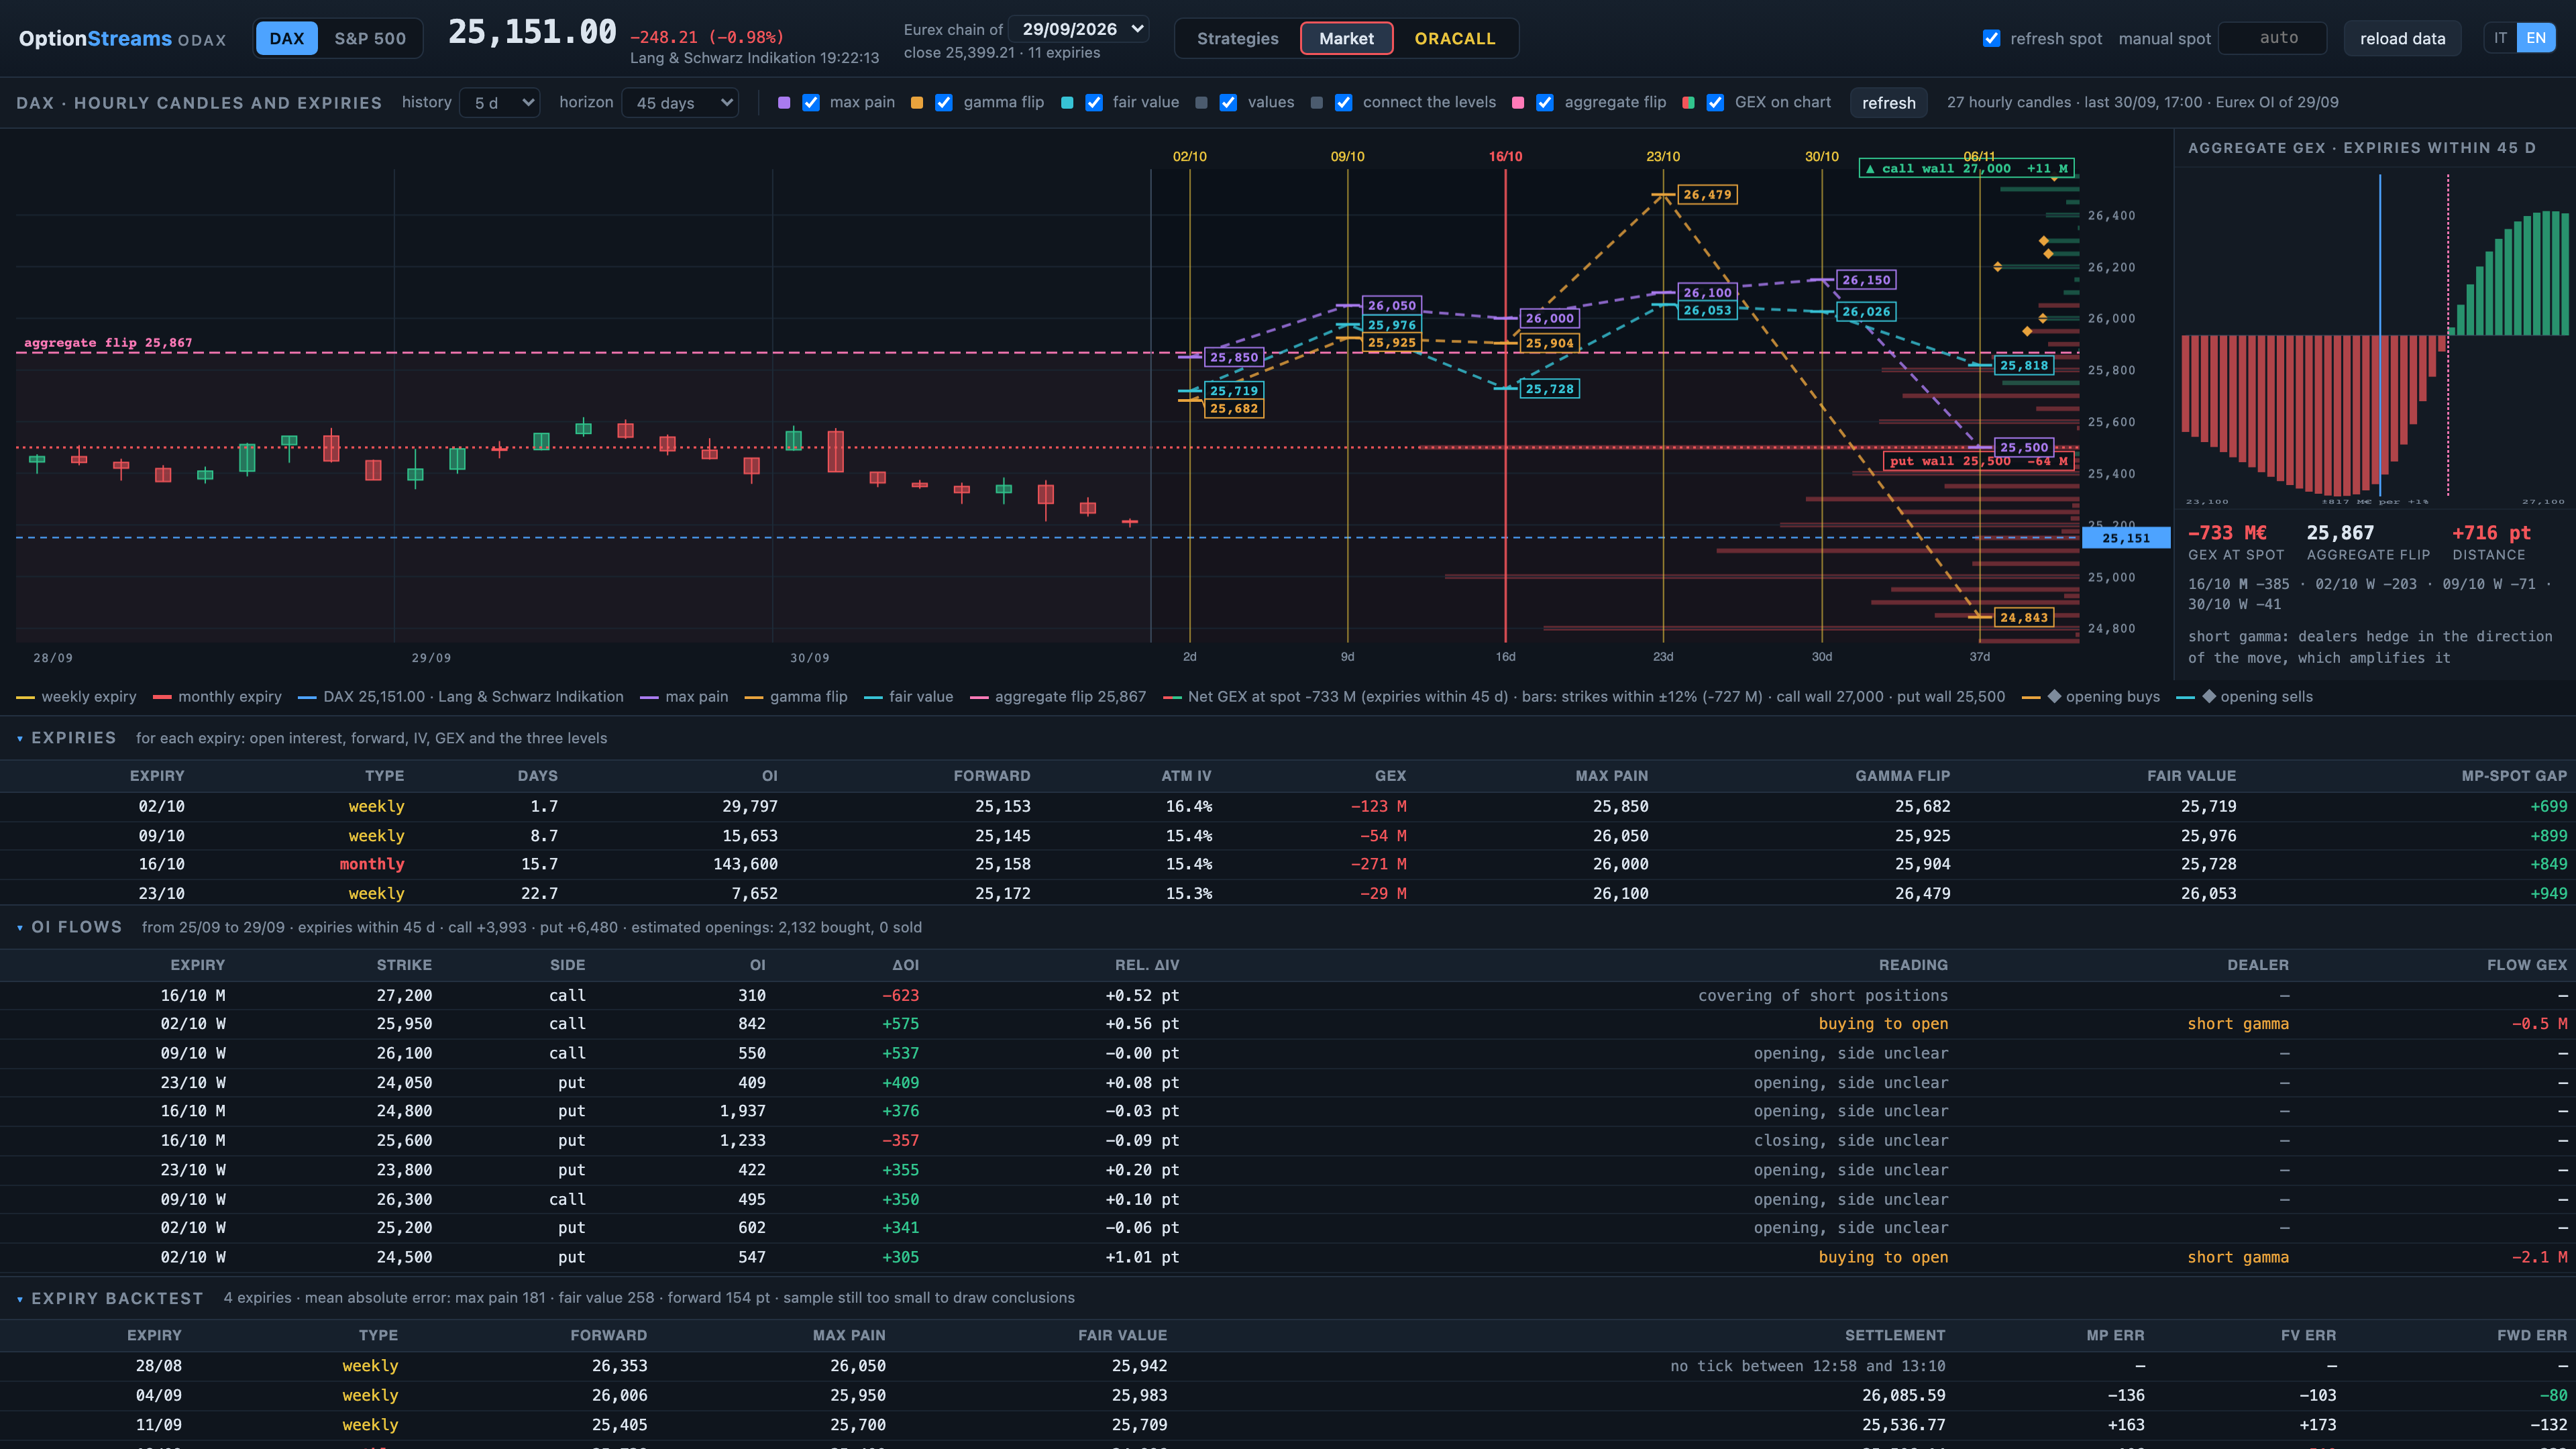Click the put wall 25,500 label
2576x1449 pixels.
click(1978, 461)
